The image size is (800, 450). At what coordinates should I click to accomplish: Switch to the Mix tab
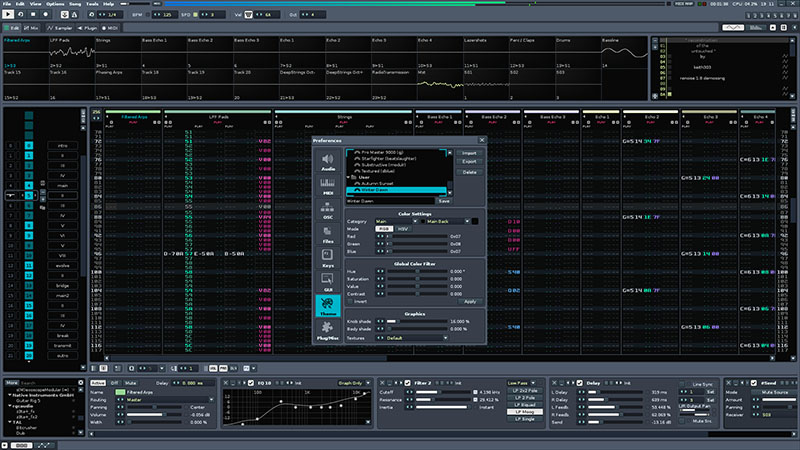pos(31,28)
